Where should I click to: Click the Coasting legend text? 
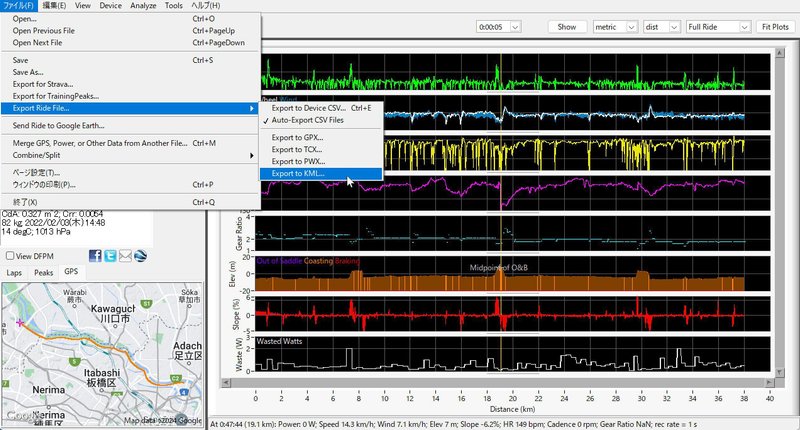click(318, 261)
